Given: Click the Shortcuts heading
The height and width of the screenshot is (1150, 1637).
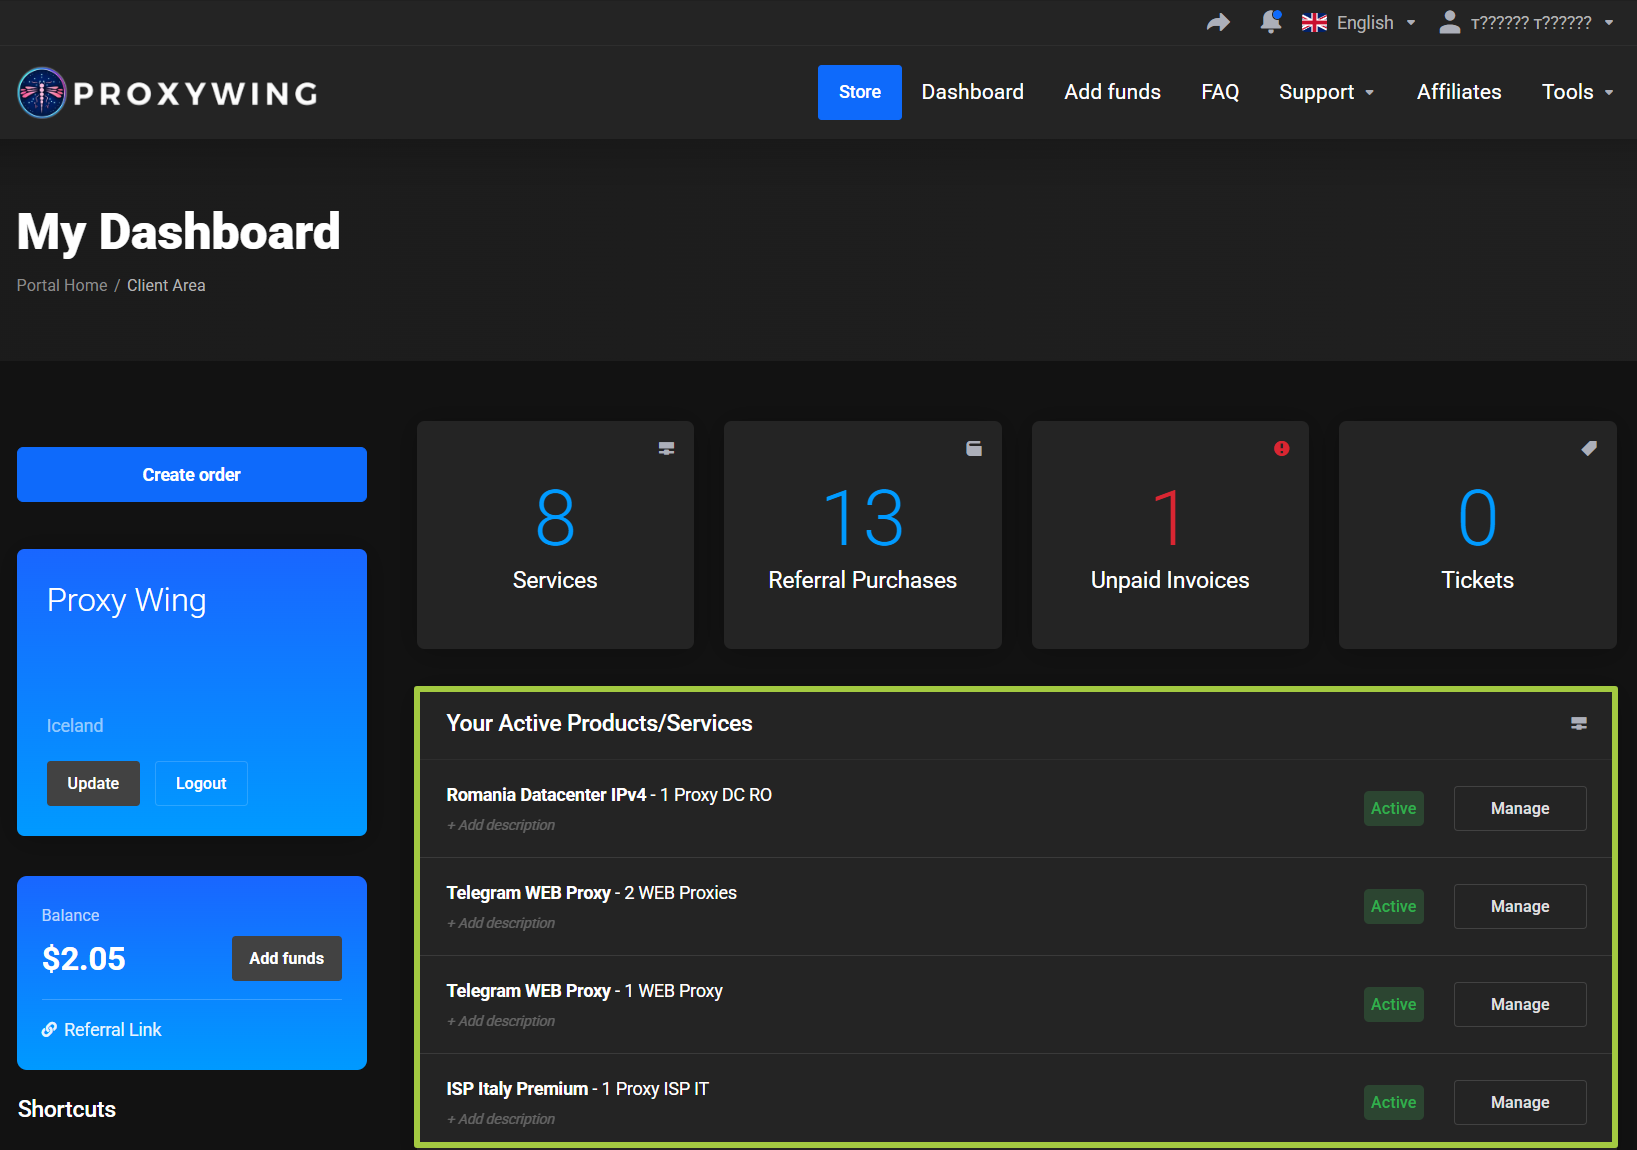Looking at the screenshot, I should coord(67,1109).
